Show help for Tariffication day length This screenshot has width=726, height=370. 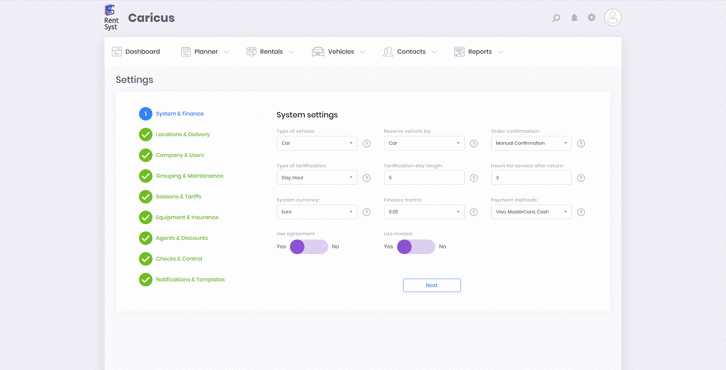[x=474, y=178]
